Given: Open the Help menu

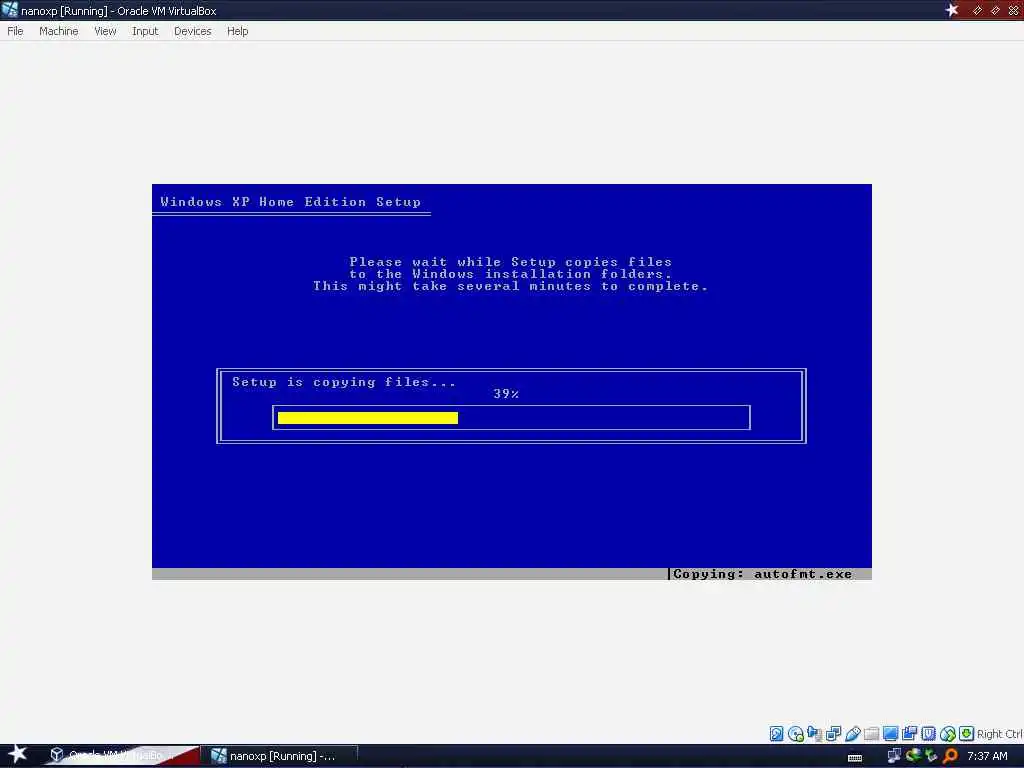Looking at the screenshot, I should click(x=237, y=31).
